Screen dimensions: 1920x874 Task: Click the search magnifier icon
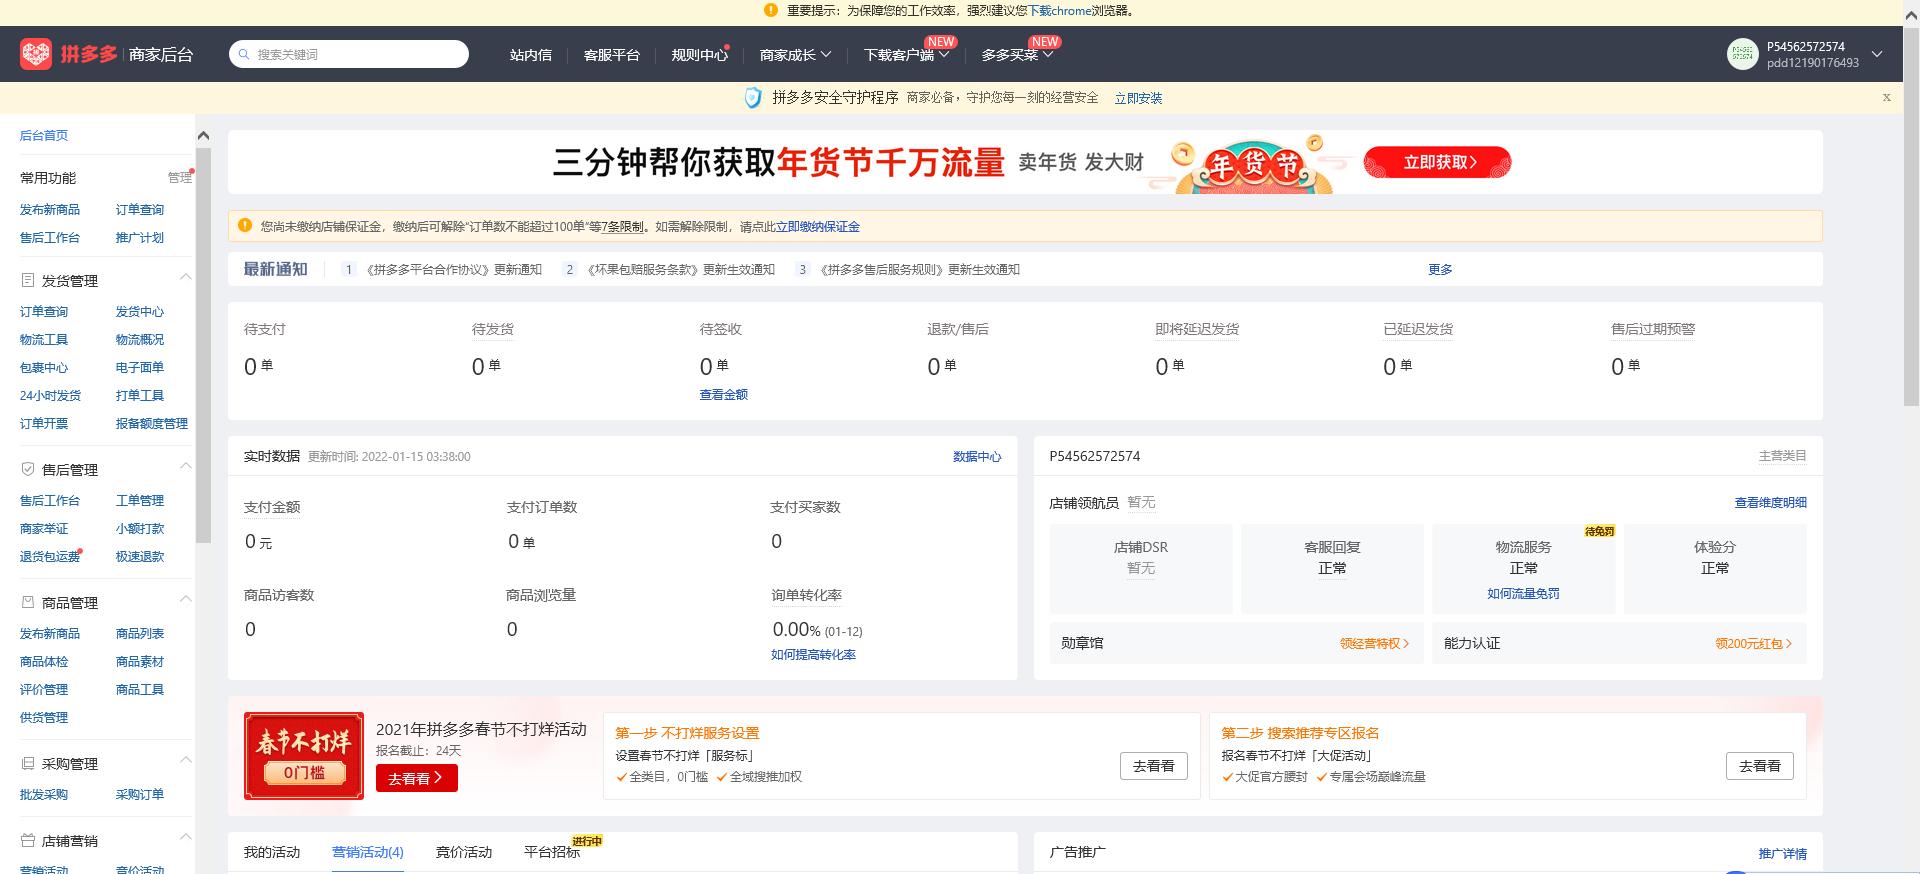click(244, 54)
